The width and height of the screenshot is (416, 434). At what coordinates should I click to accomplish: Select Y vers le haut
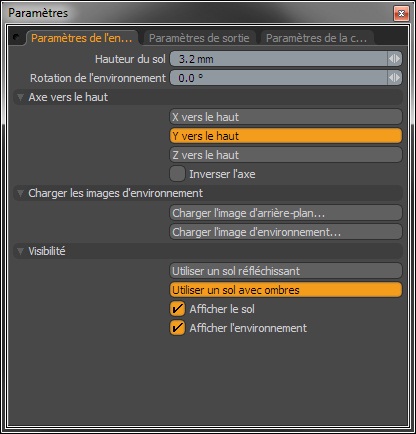pyautogui.click(x=286, y=136)
